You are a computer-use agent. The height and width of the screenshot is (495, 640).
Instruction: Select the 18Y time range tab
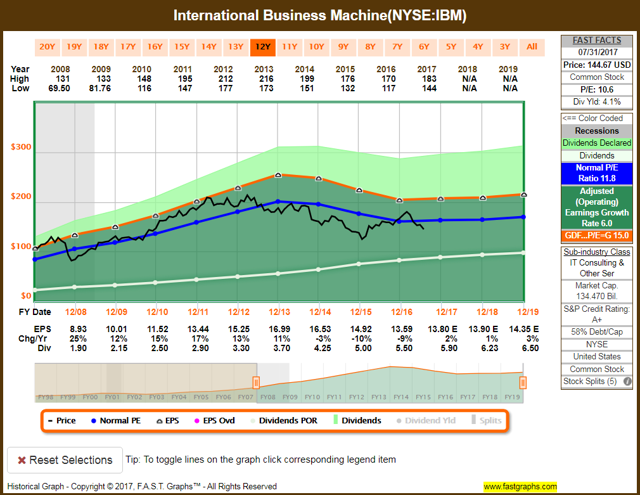pos(101,47)
